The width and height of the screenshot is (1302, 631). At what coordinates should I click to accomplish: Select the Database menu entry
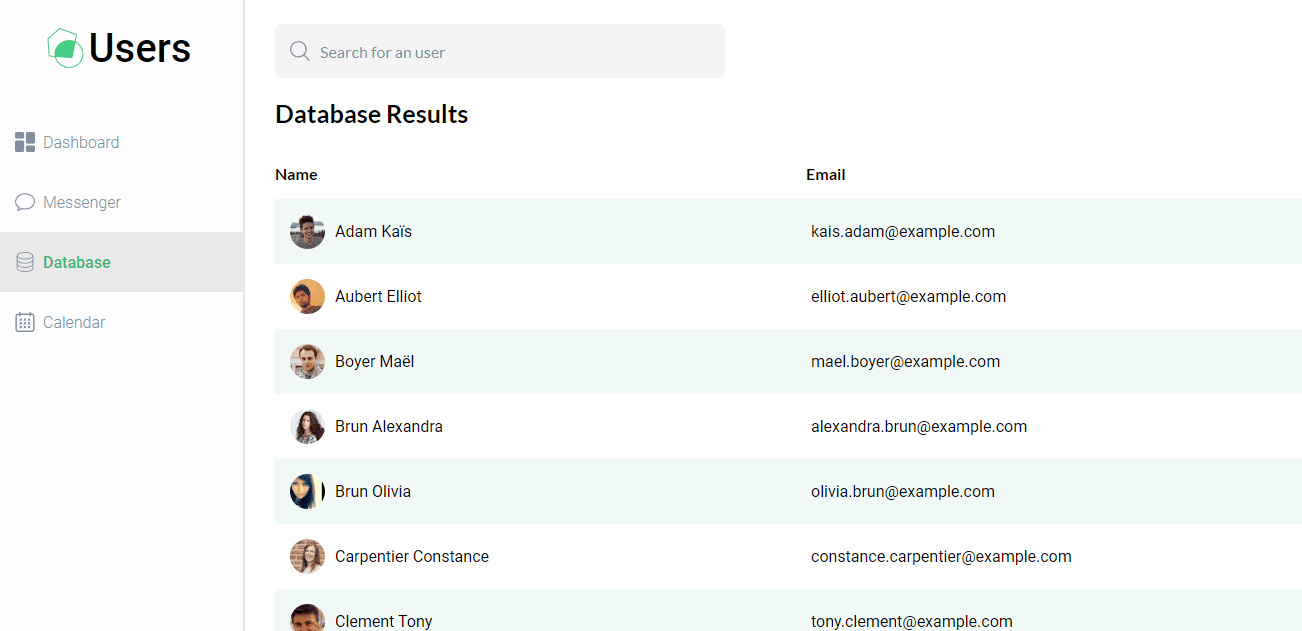click(x=76, y=261)
